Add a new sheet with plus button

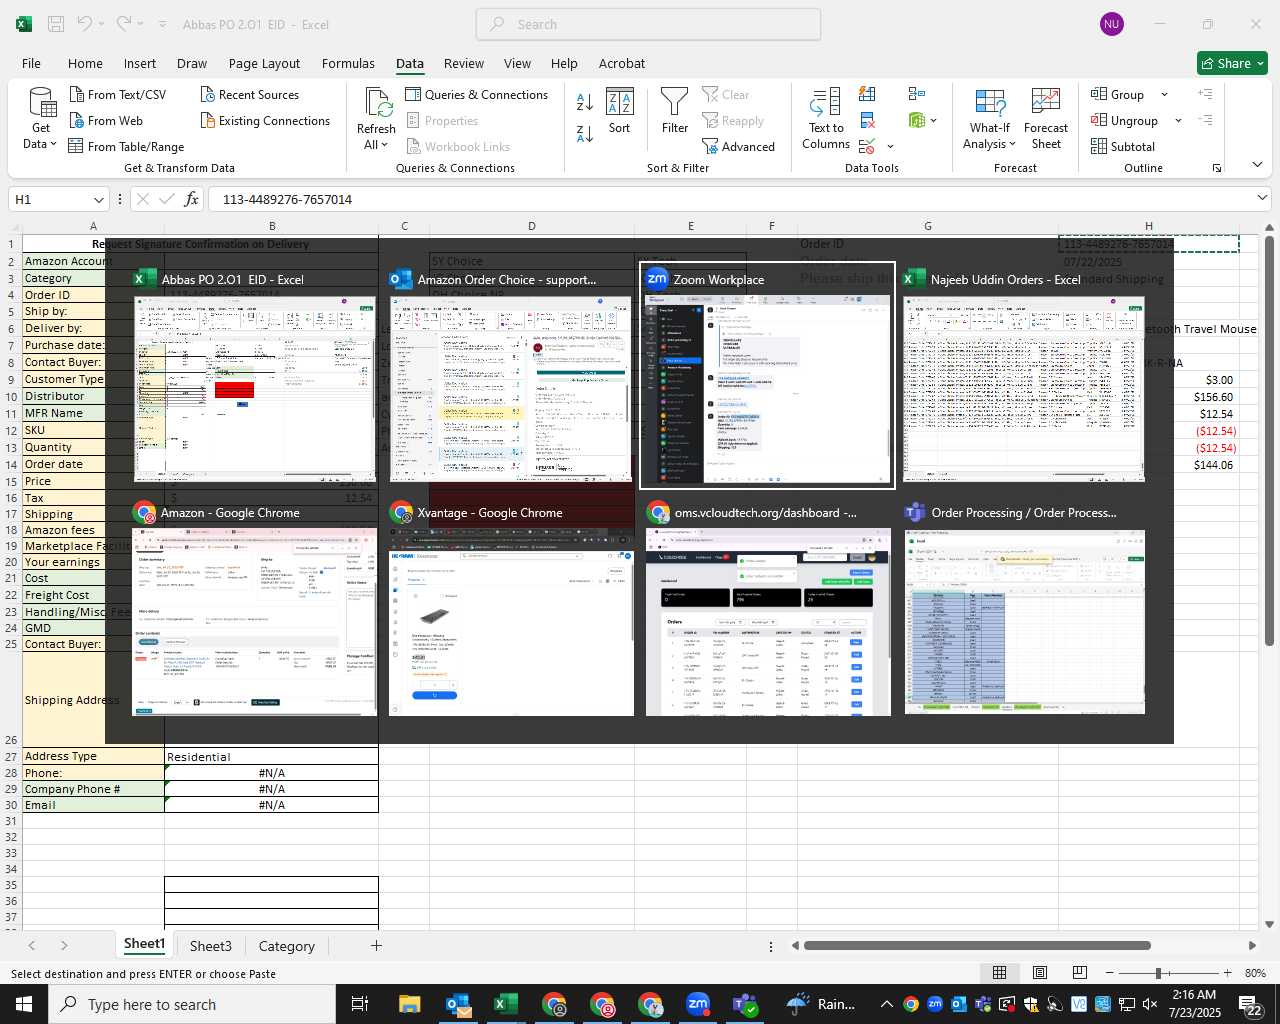(376, 945)
